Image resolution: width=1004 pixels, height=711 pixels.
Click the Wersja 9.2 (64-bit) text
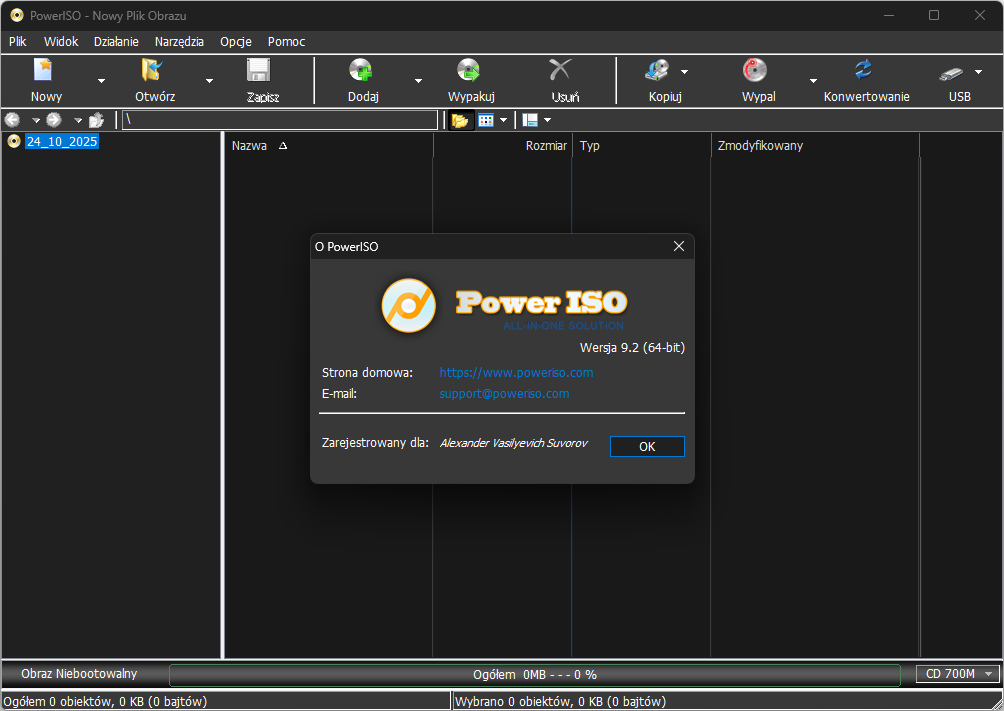click(x=632, y=348)
